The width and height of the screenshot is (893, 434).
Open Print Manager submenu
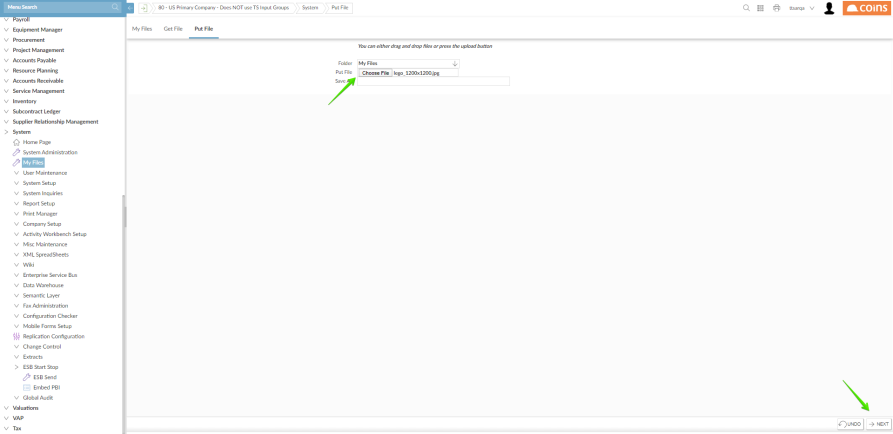click(x=40, y=214)
